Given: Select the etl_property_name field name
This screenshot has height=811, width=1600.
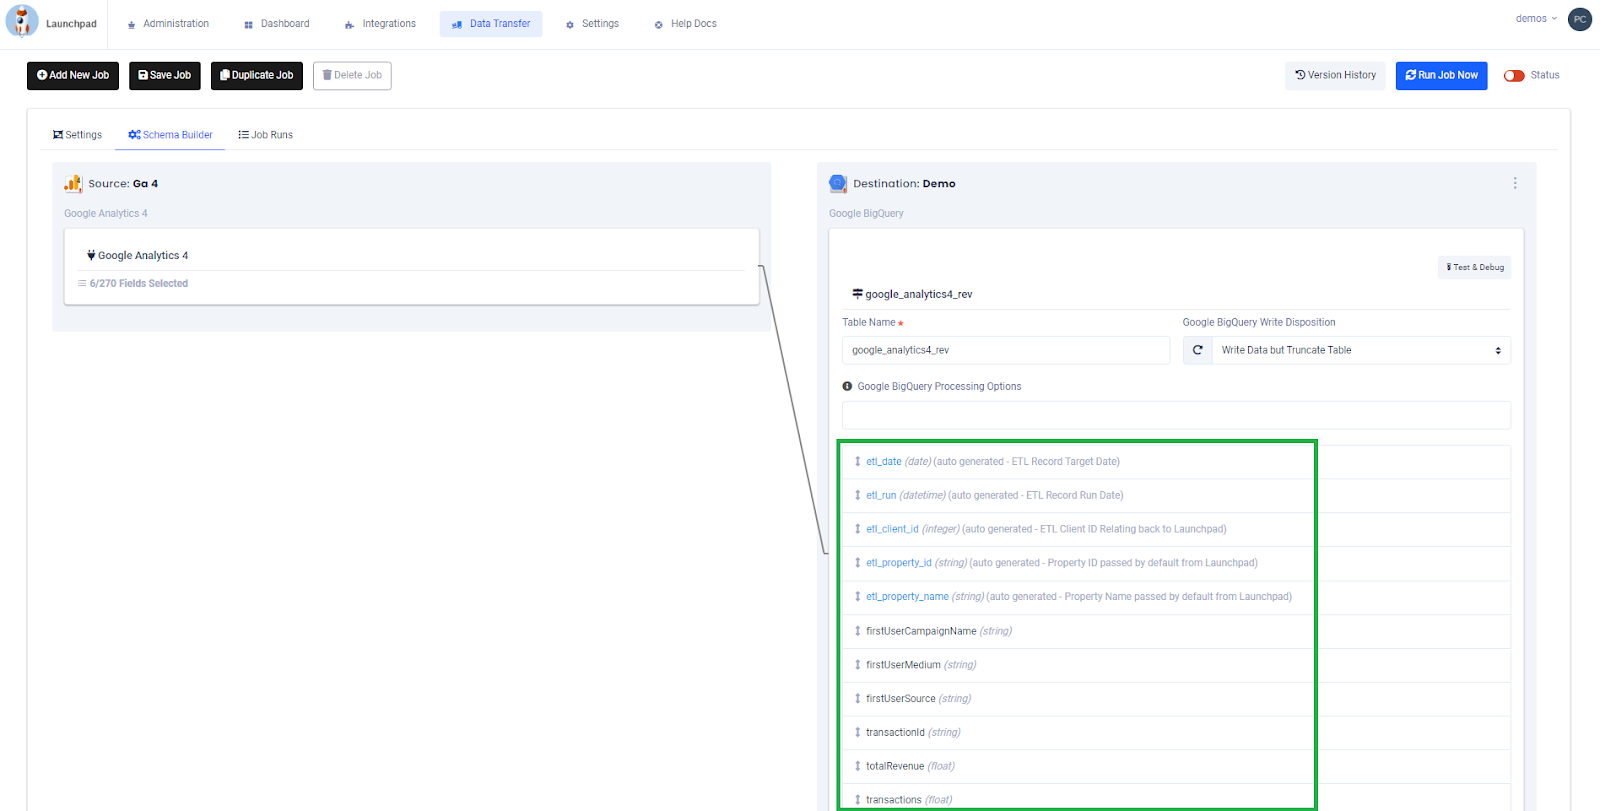Looking at the screenshot, I should click(x=907, y=597).
